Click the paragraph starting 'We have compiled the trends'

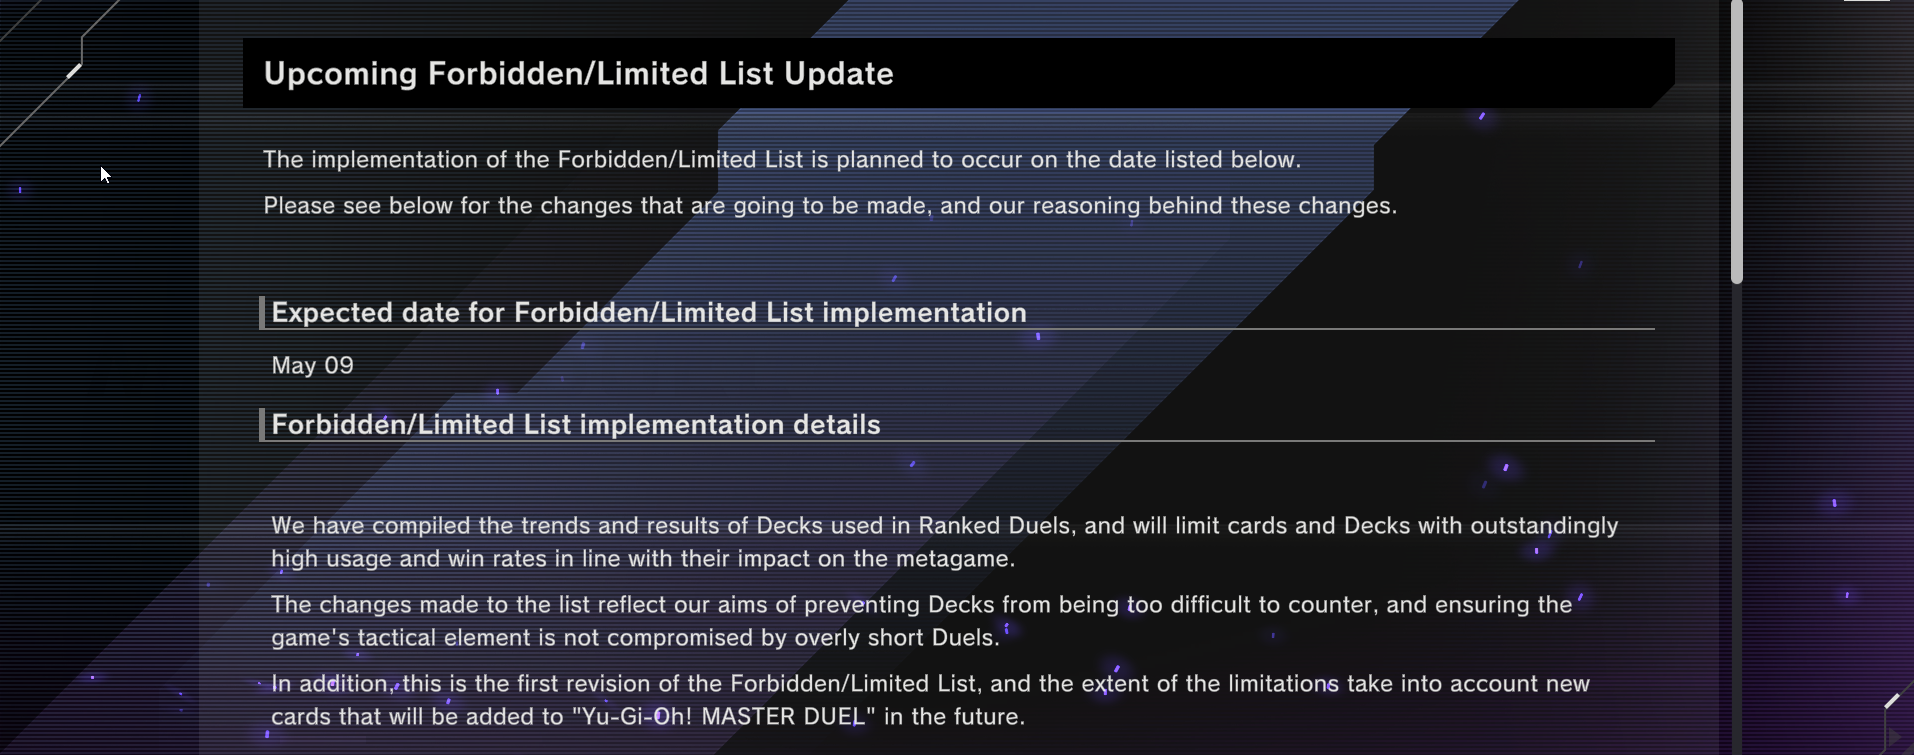(x=944, y=542)
